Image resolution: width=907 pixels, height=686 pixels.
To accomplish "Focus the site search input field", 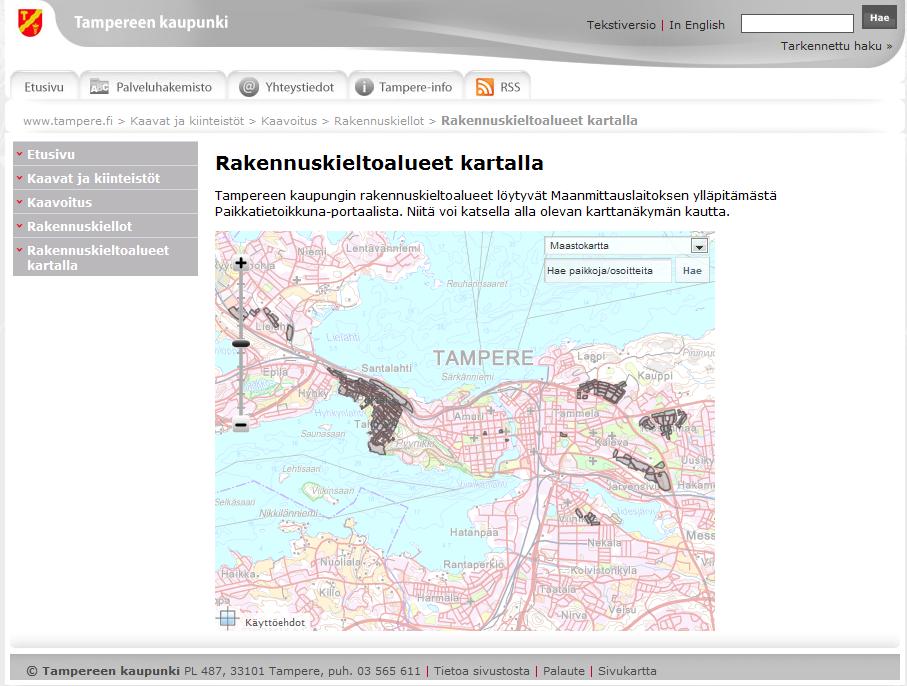I will coord(797,24).
